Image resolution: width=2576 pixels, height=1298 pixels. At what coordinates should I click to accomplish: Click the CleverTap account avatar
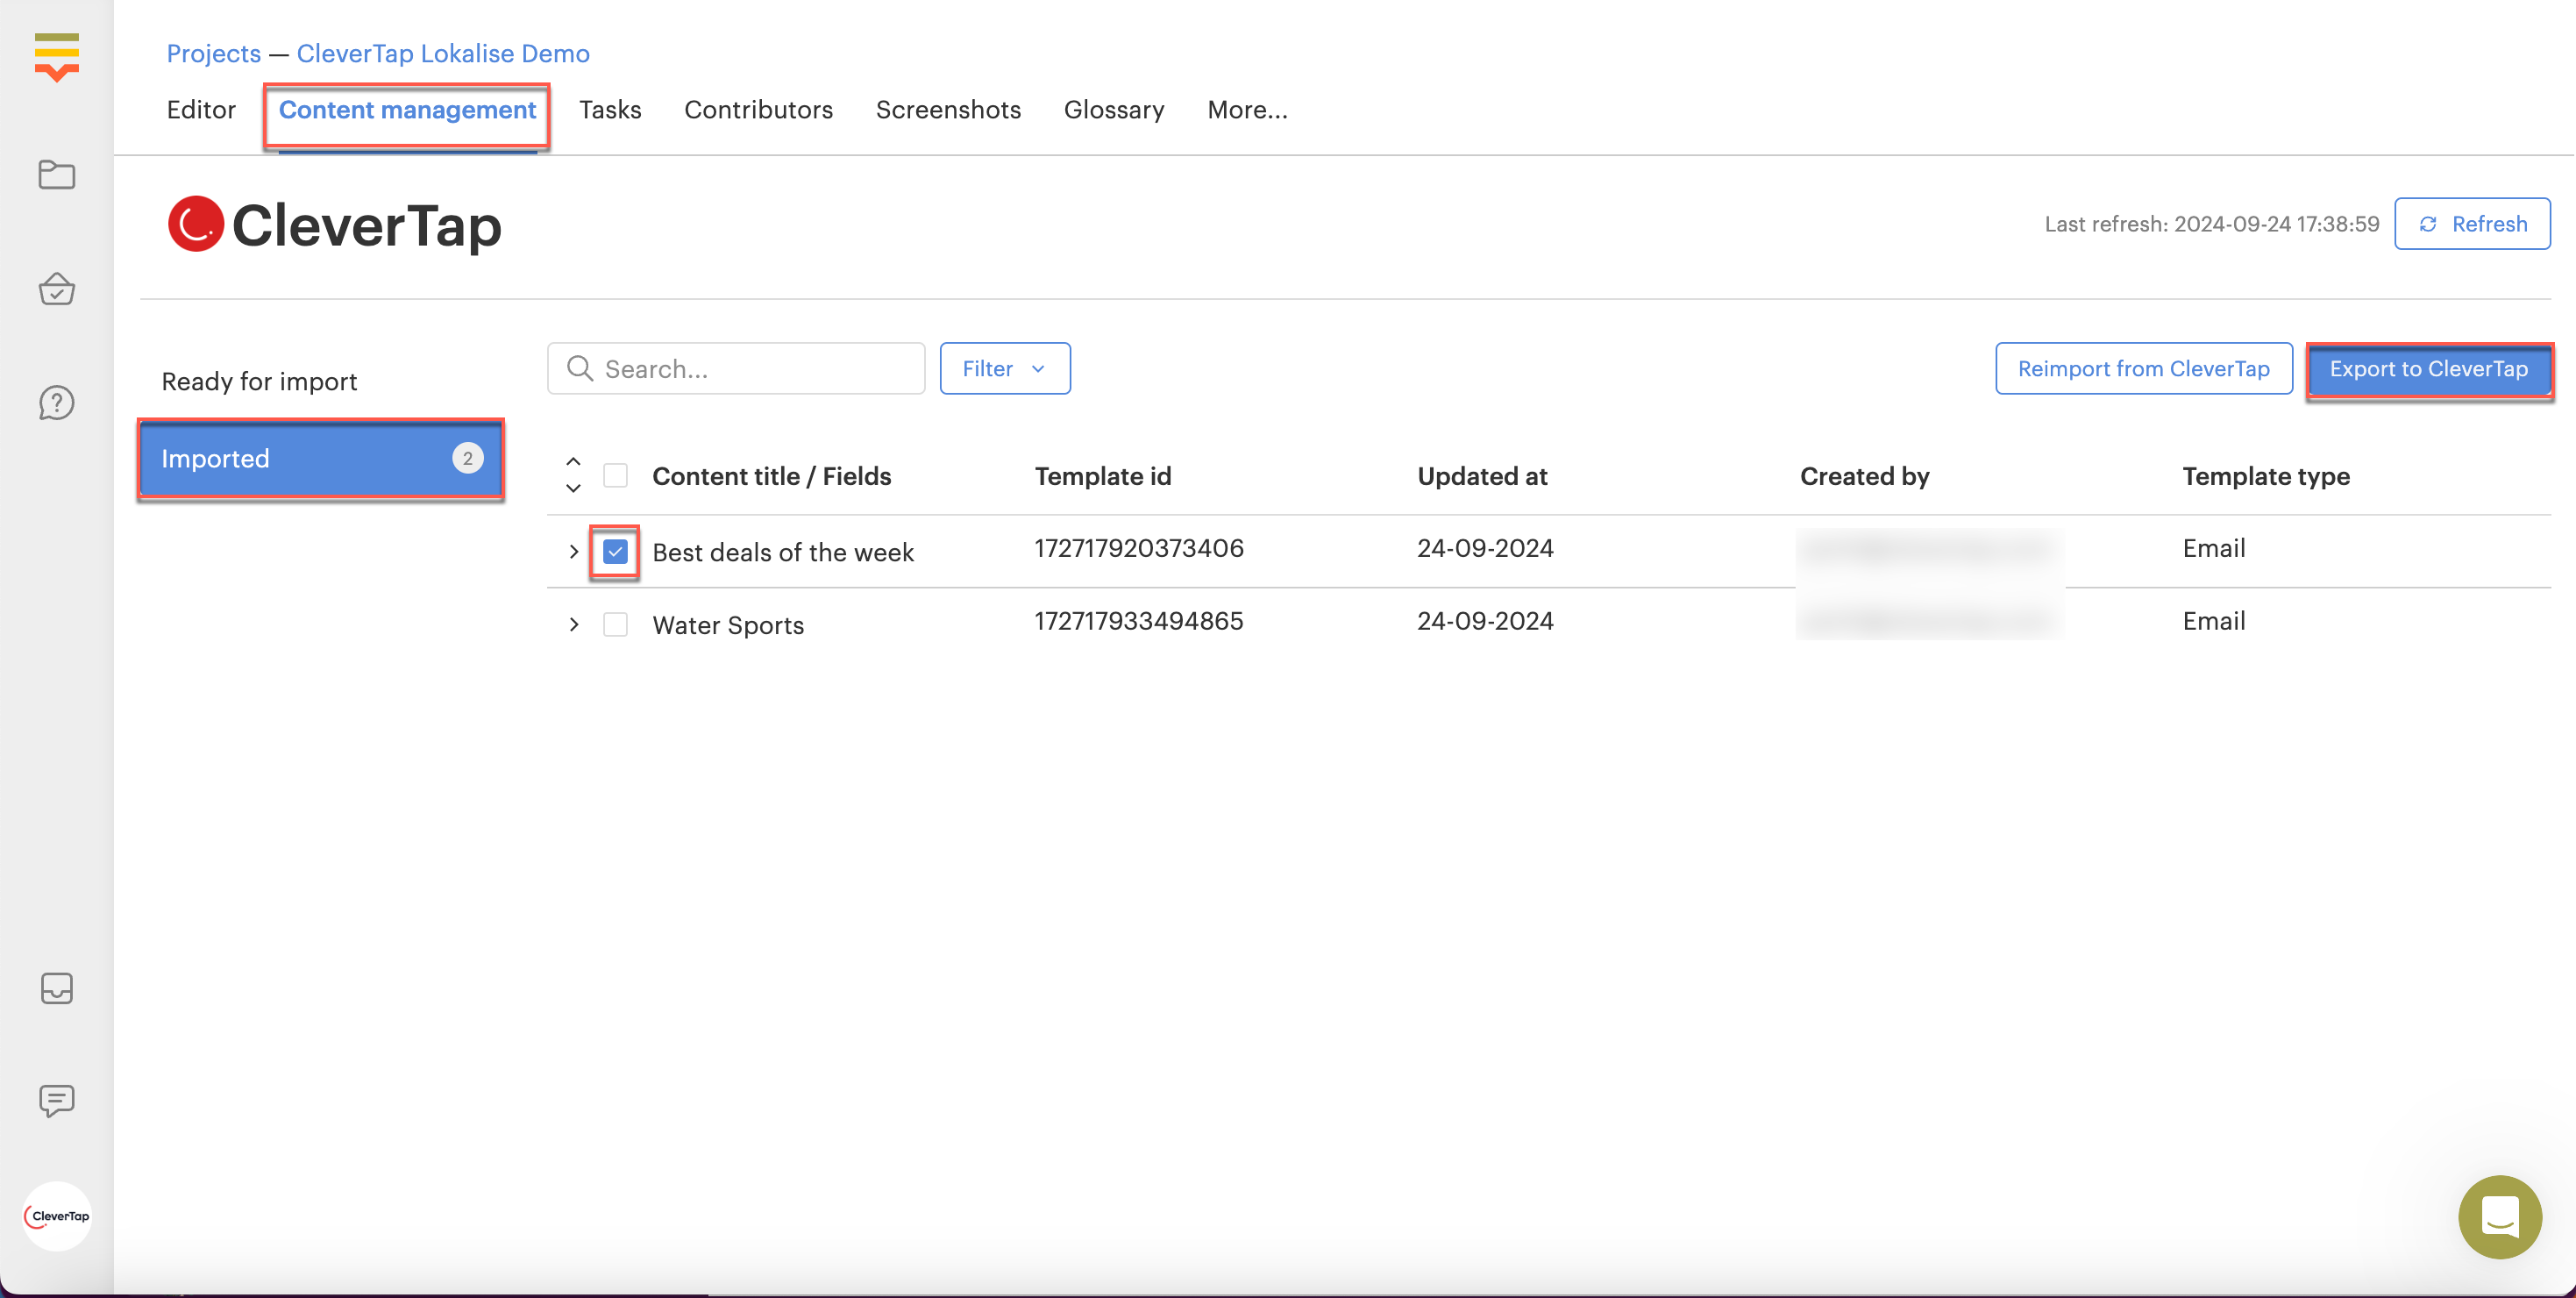click(57, 1216)
